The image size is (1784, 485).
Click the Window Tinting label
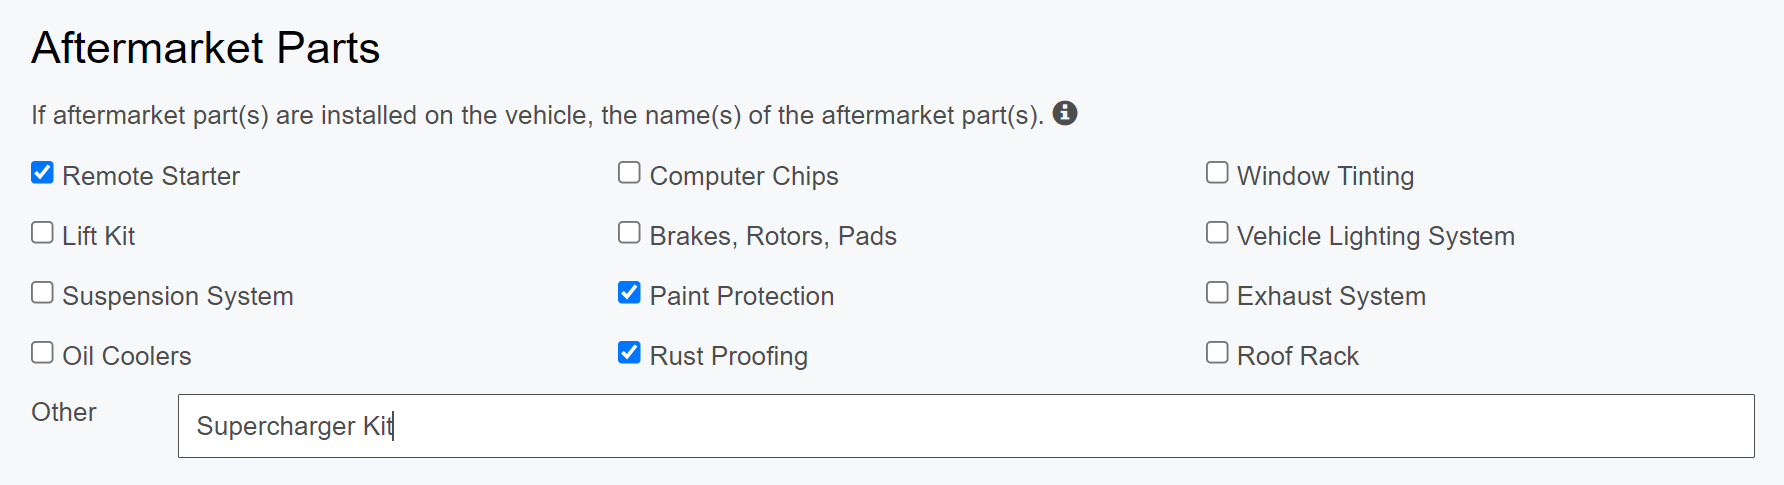(x=1325, y=176)
